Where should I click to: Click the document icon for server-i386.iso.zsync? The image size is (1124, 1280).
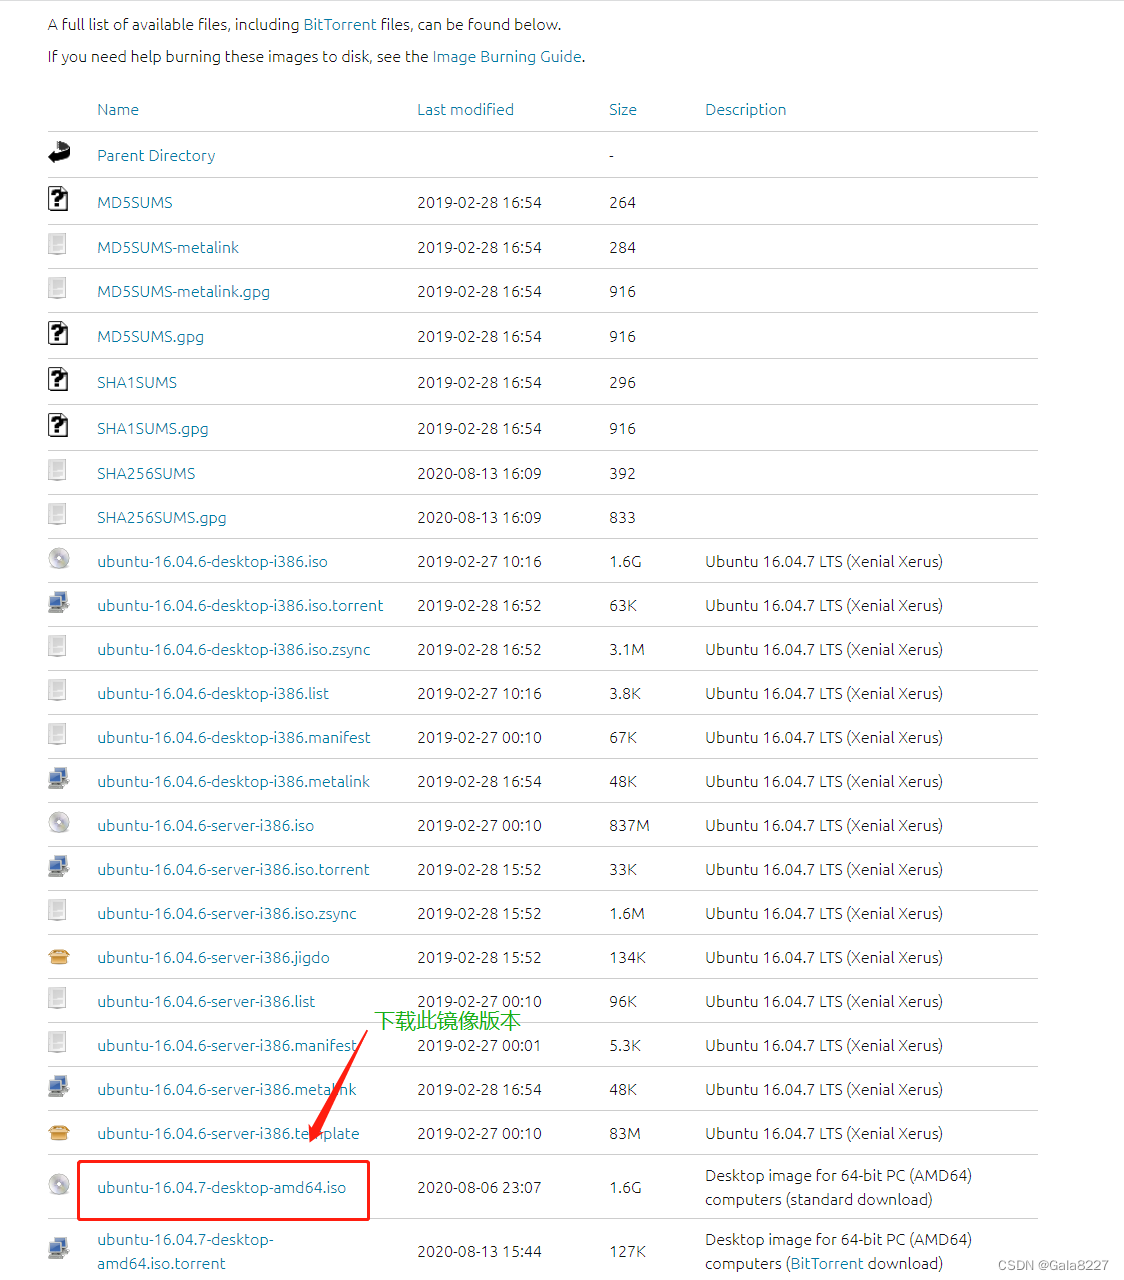(x=58, y=910)
